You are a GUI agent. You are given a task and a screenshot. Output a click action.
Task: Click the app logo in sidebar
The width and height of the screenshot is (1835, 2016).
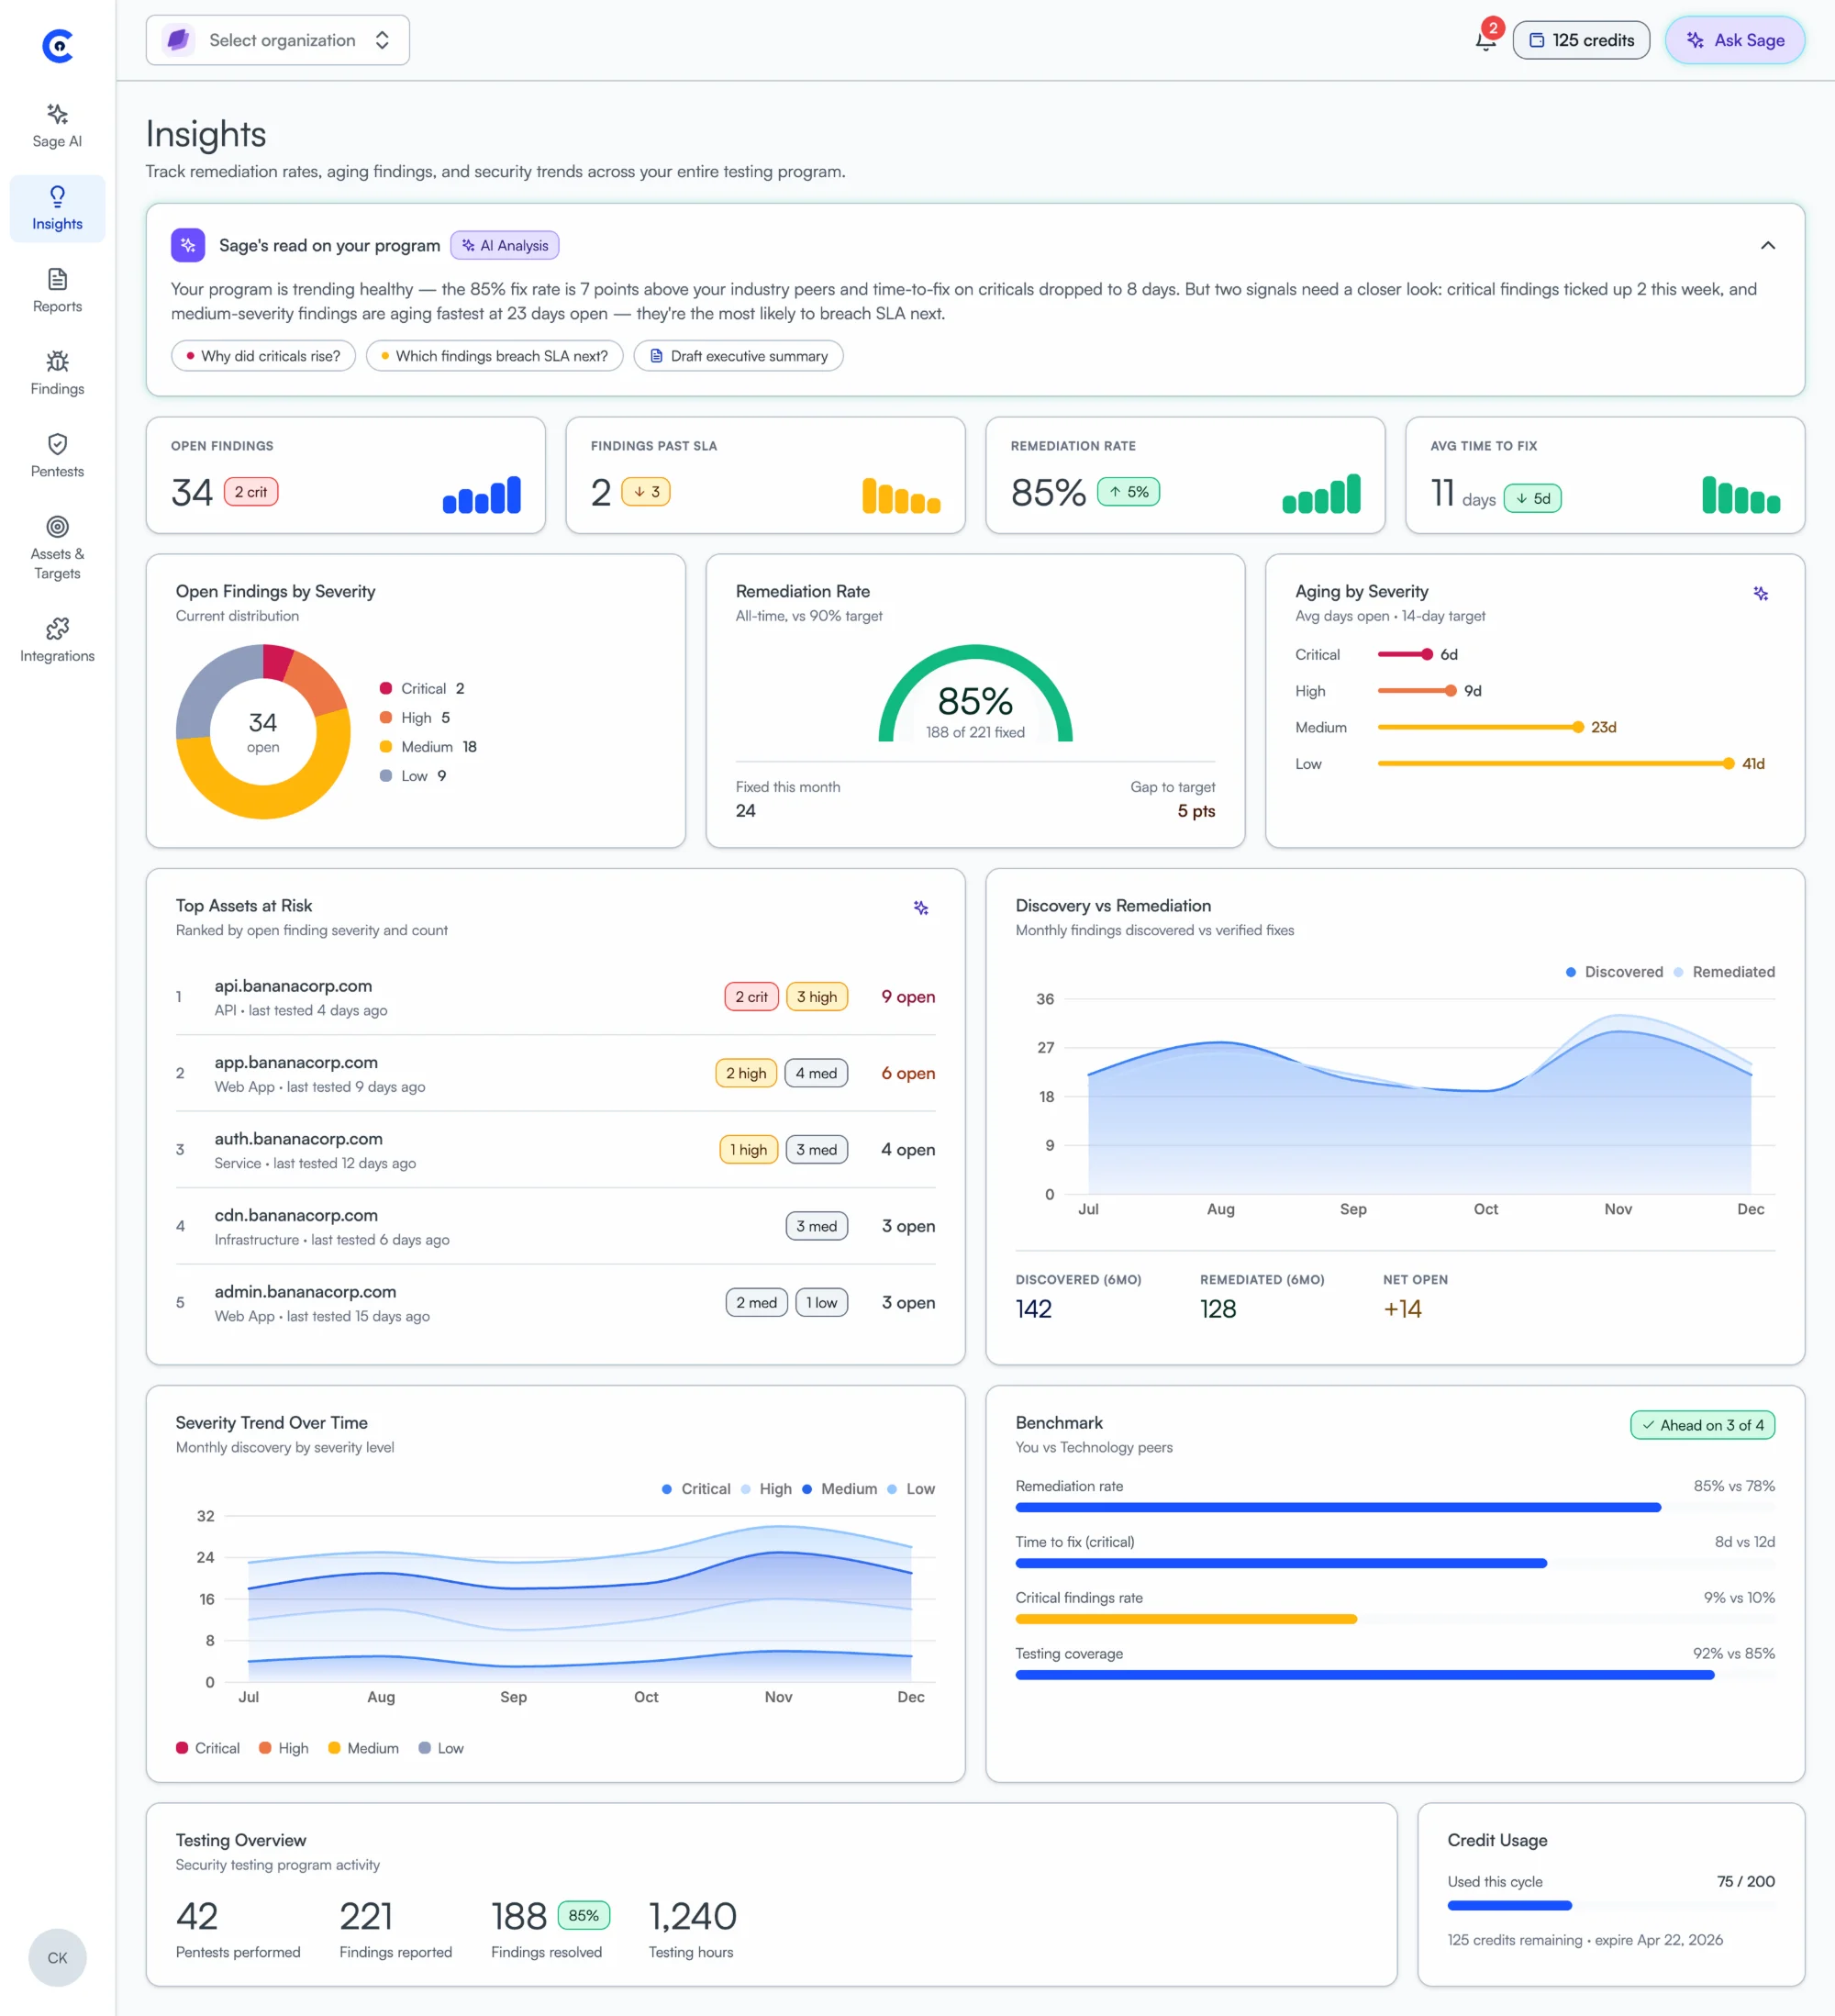coord(58,46)
